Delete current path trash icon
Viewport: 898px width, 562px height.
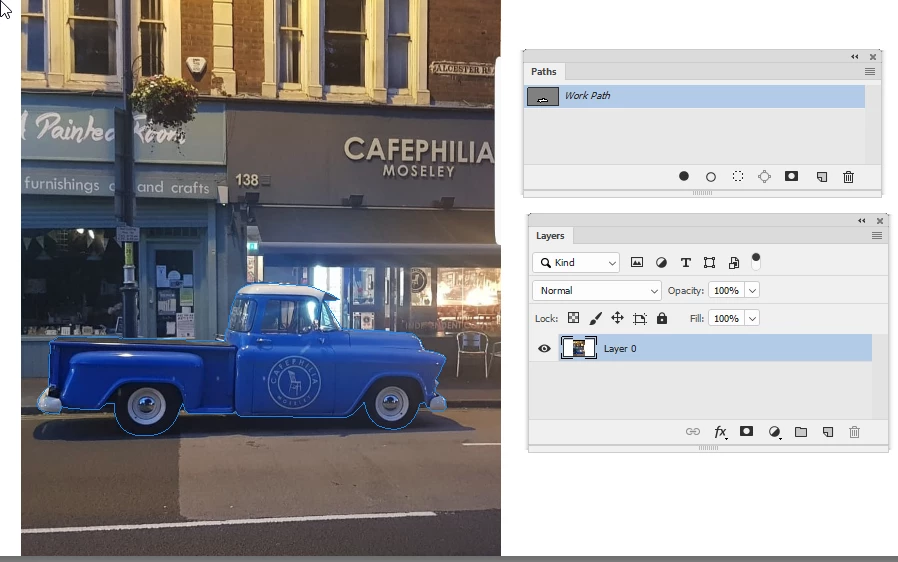[x=849, y=177]
